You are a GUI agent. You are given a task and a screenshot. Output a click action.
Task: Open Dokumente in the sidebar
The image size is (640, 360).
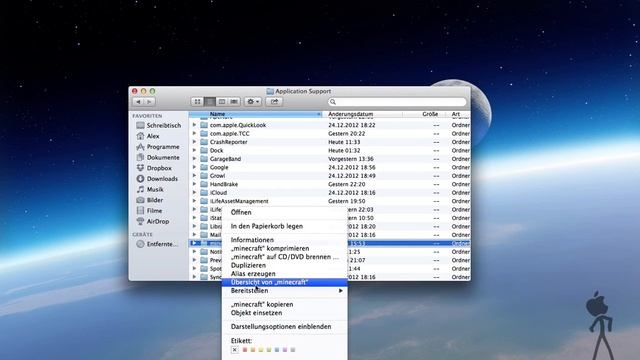[158, 157]
